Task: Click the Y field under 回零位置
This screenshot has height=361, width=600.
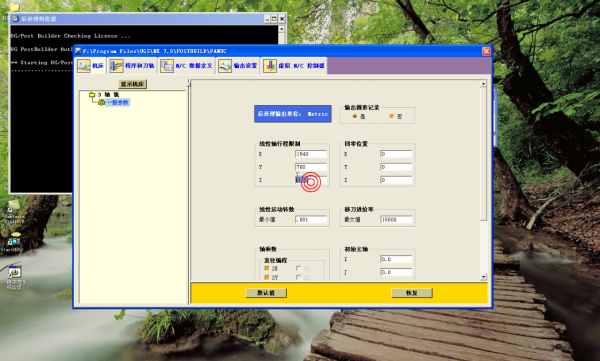Action: pyautogui.click(x=396, y=167)
